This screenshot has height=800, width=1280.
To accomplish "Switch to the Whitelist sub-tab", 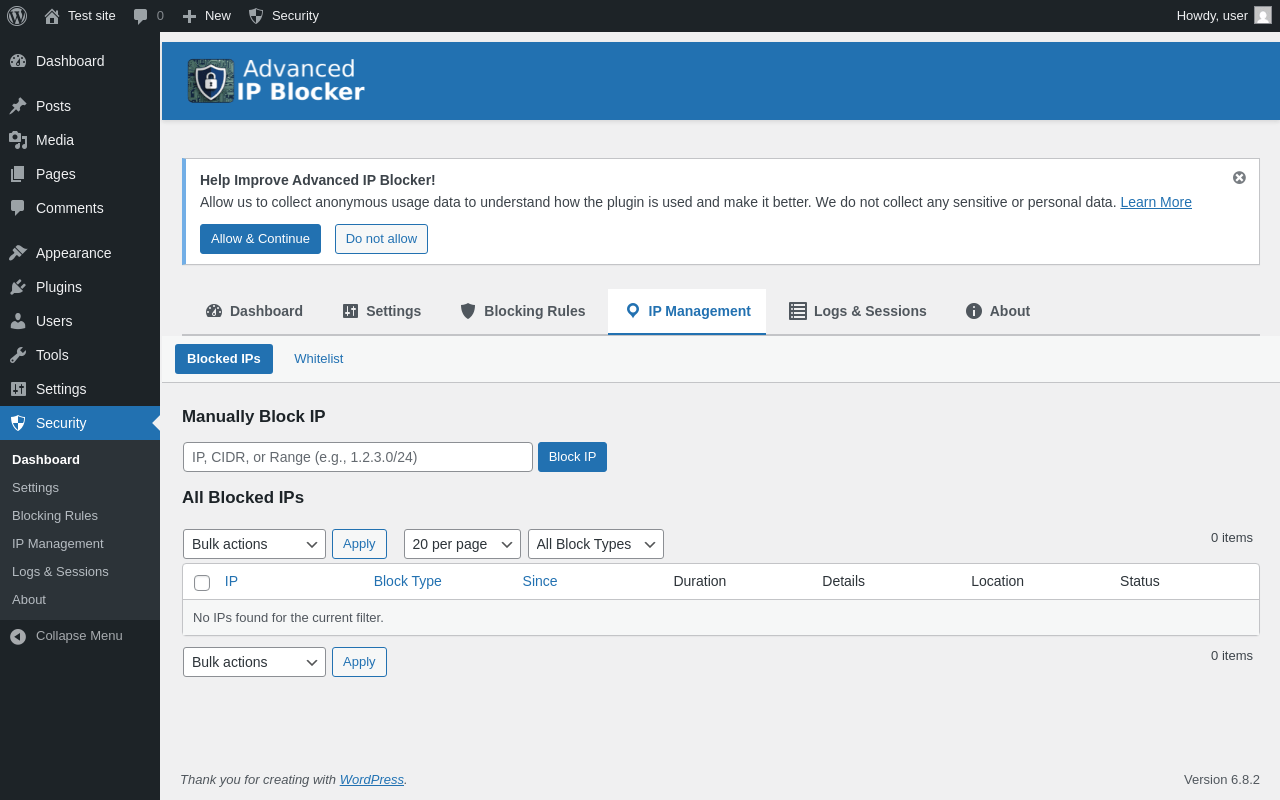I will pos(318,359).
